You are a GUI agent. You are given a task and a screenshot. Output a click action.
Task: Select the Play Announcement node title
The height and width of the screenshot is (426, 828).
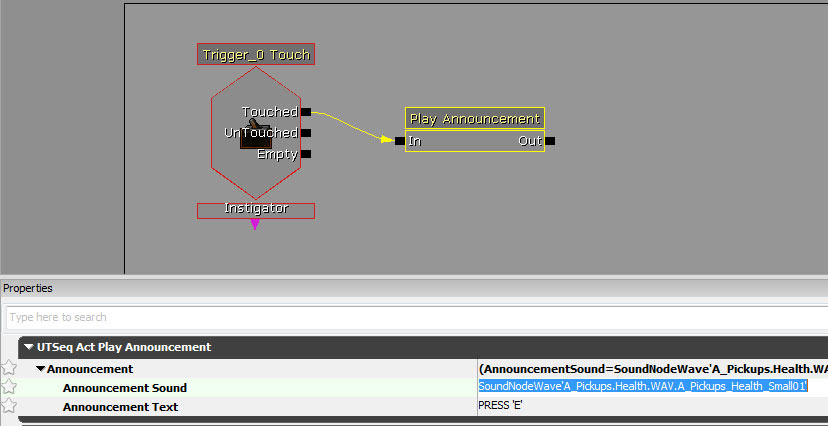click(x=474, y=118)
